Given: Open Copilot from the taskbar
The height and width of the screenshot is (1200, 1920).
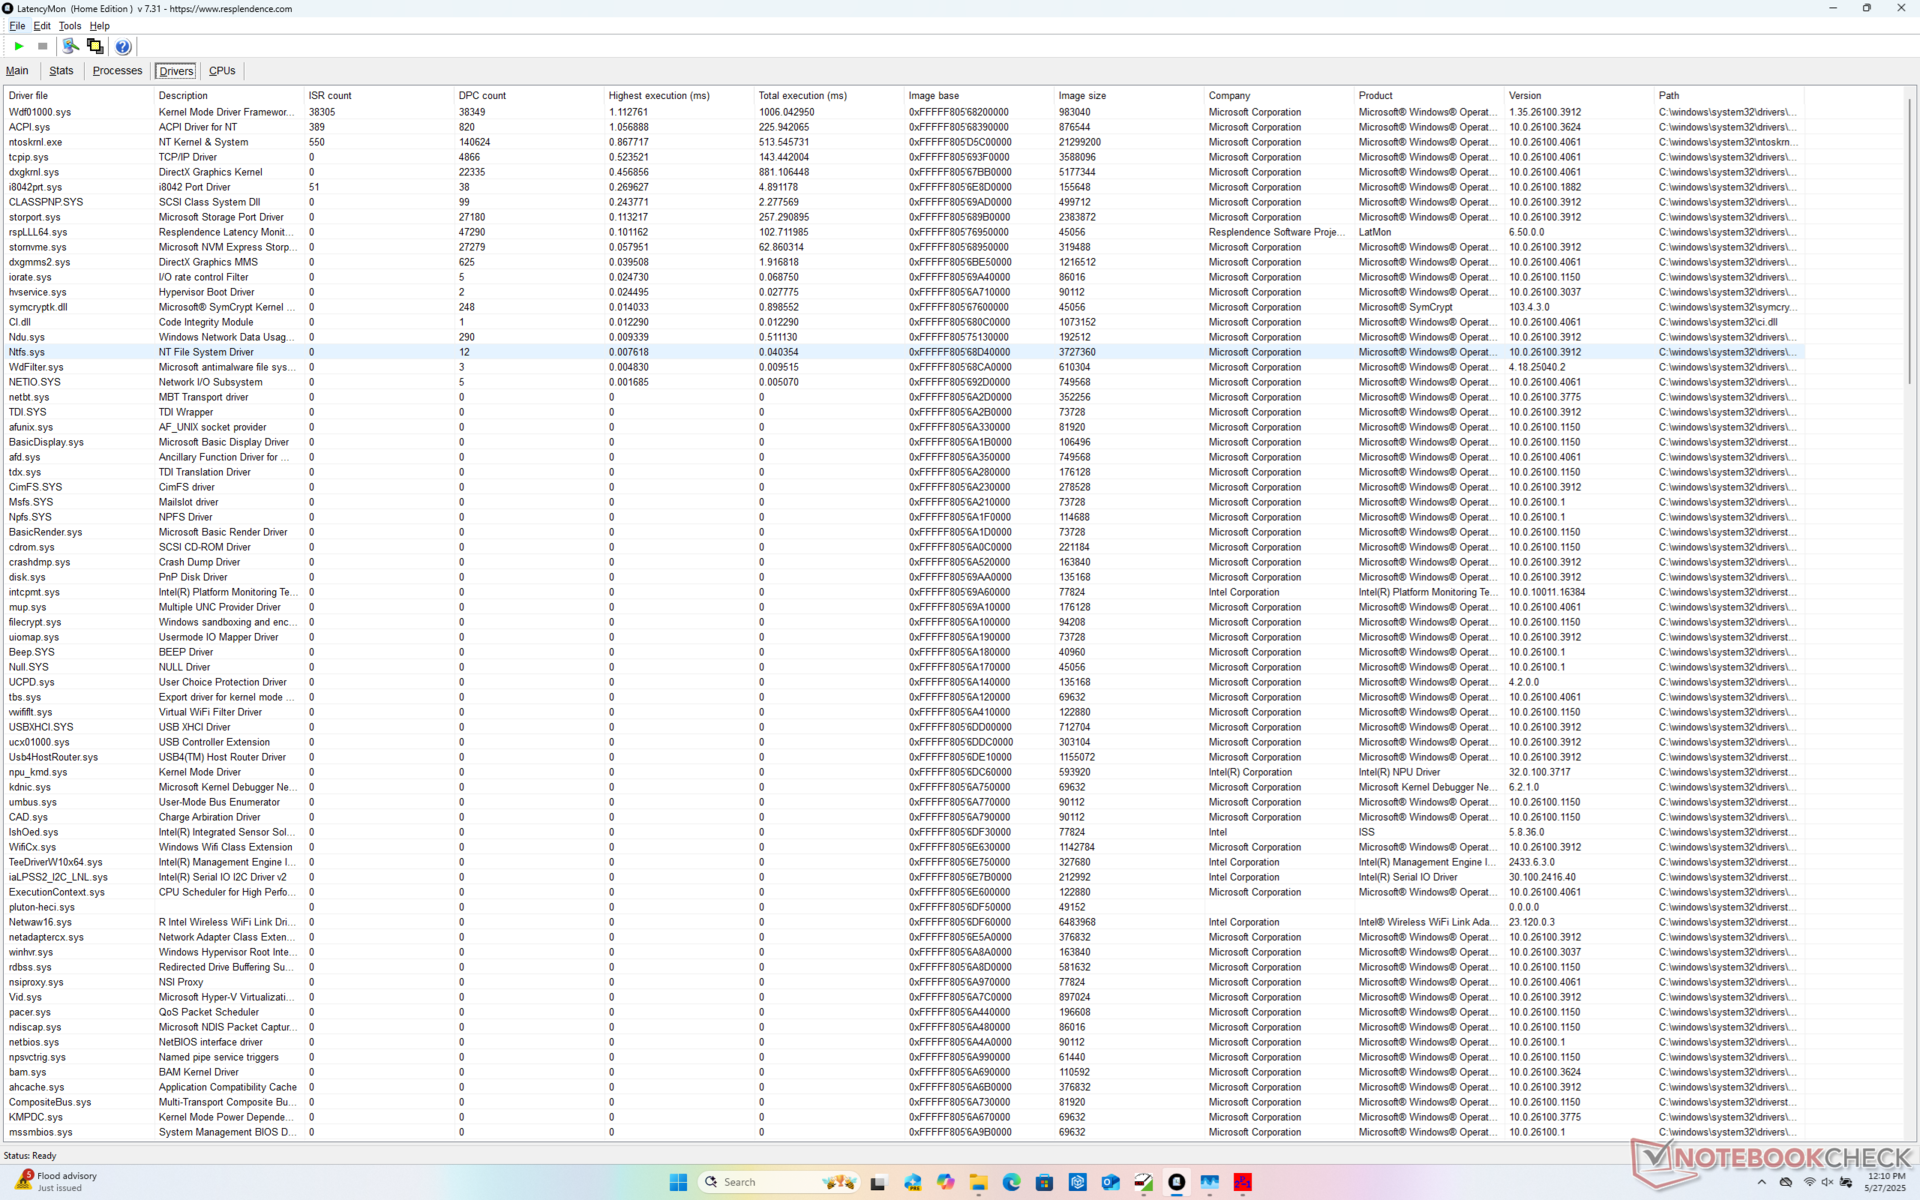Looking at the screenshot, I should (x=945, y=1182).
